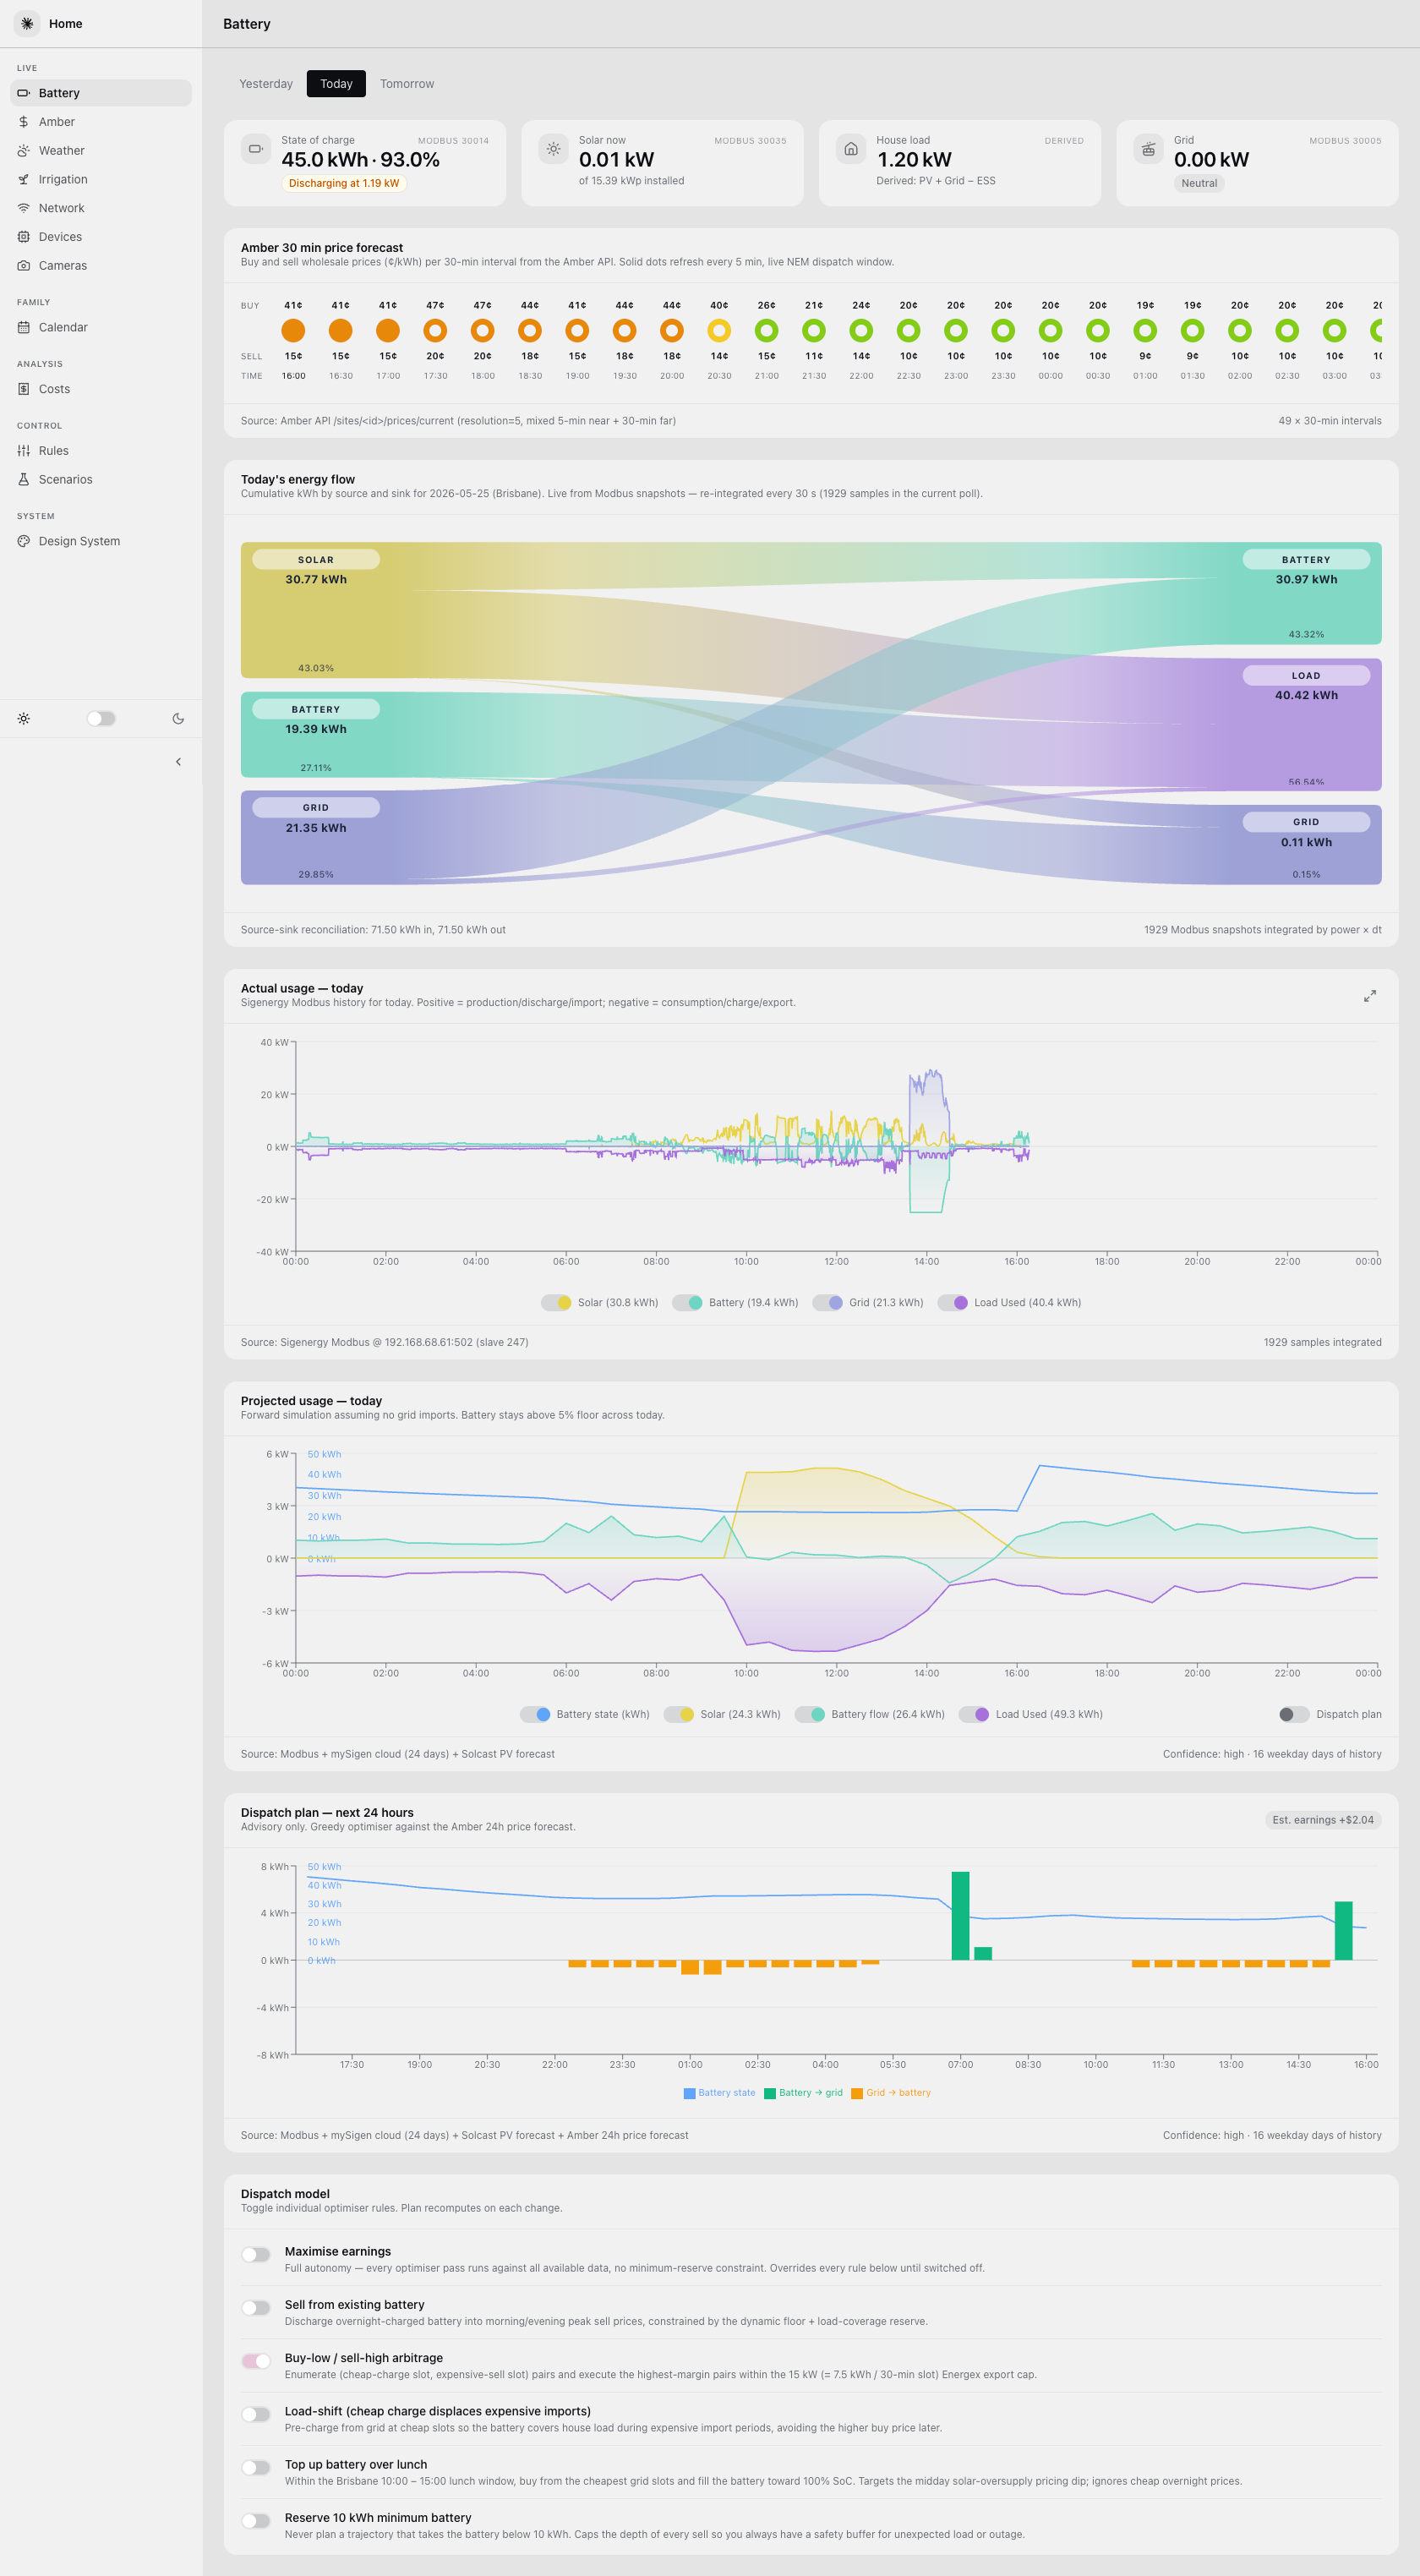Enable Reserve 10 kWh minimum battery
Viewport: 1420px width, 2576px height.
point(256,2521)
